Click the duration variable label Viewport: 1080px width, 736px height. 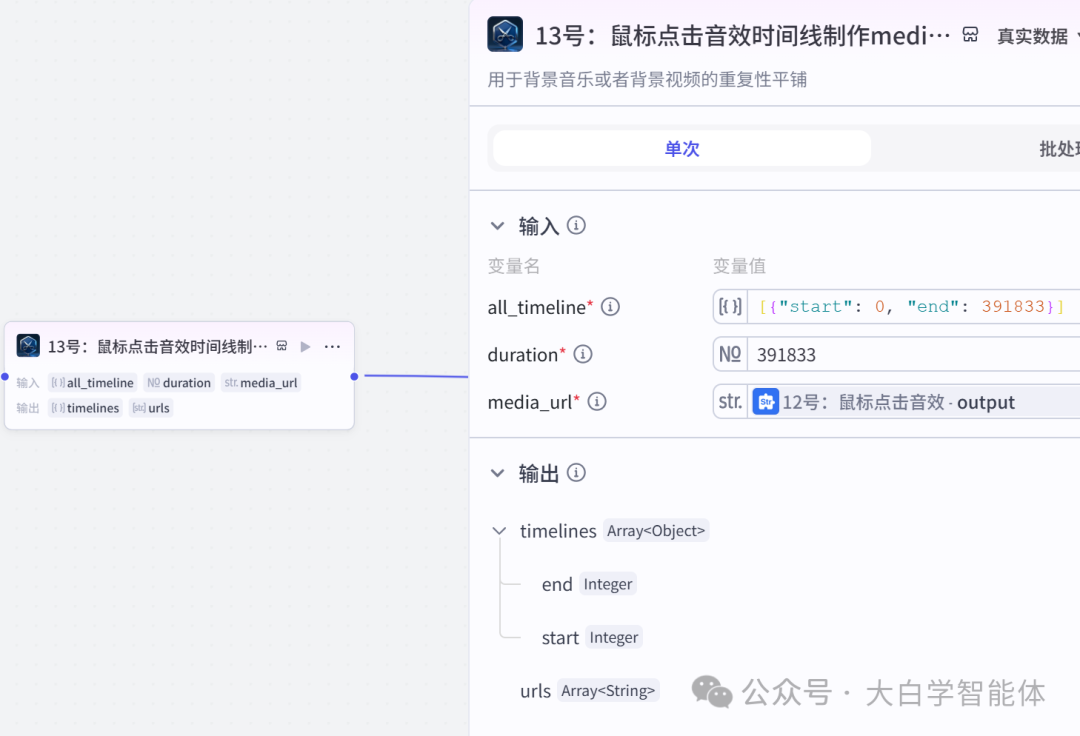(x=523, y=355)
